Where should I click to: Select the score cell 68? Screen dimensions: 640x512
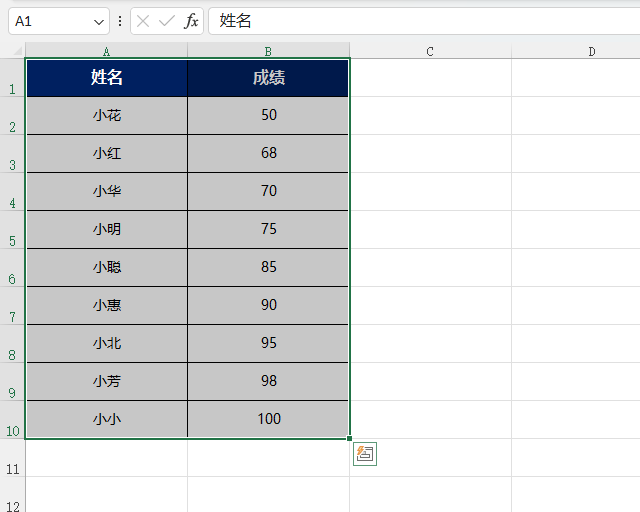click(268, 154)
